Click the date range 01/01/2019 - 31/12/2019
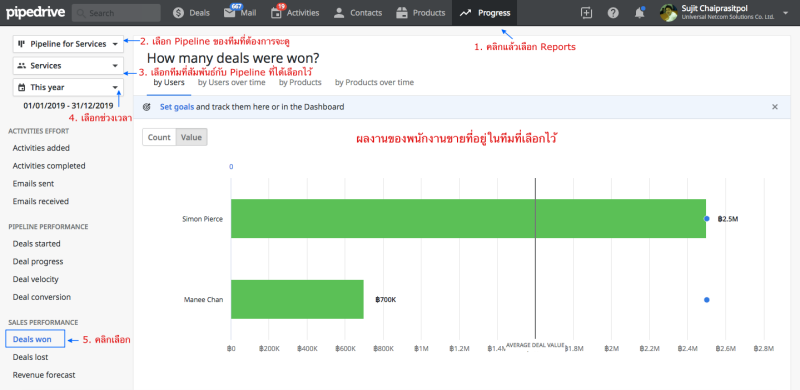The image size is (800, 390). [68, 106]
